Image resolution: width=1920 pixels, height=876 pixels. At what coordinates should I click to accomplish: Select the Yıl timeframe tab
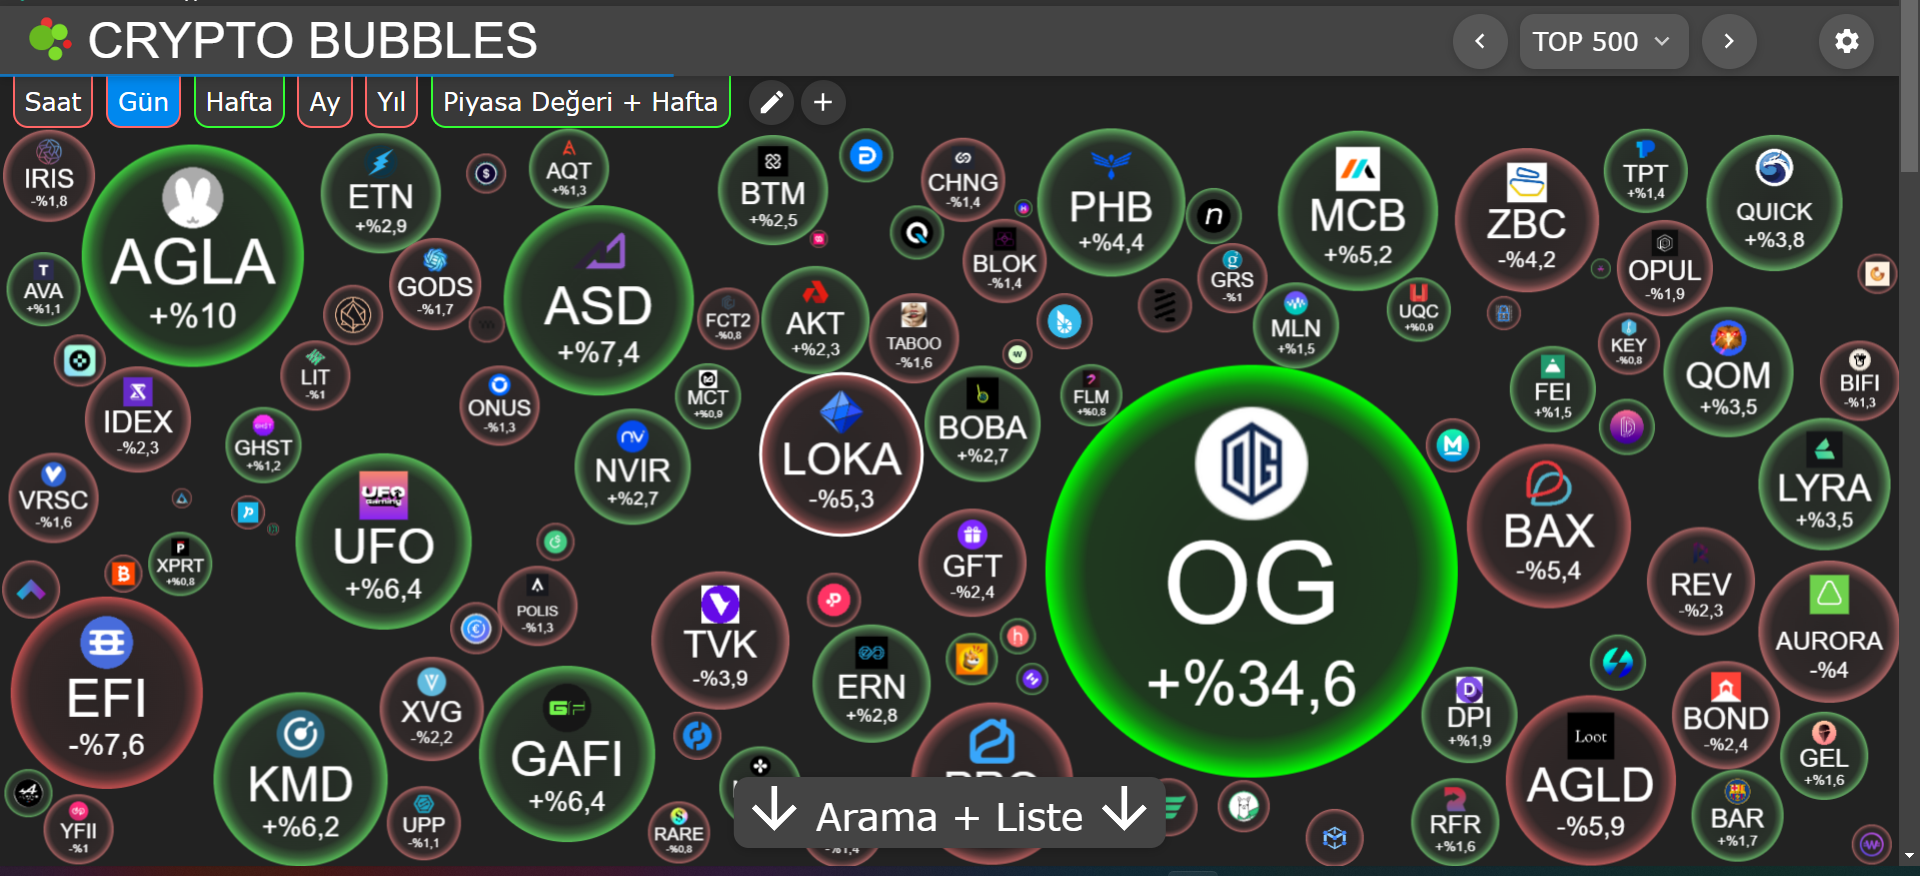click(x=391, y=102)
